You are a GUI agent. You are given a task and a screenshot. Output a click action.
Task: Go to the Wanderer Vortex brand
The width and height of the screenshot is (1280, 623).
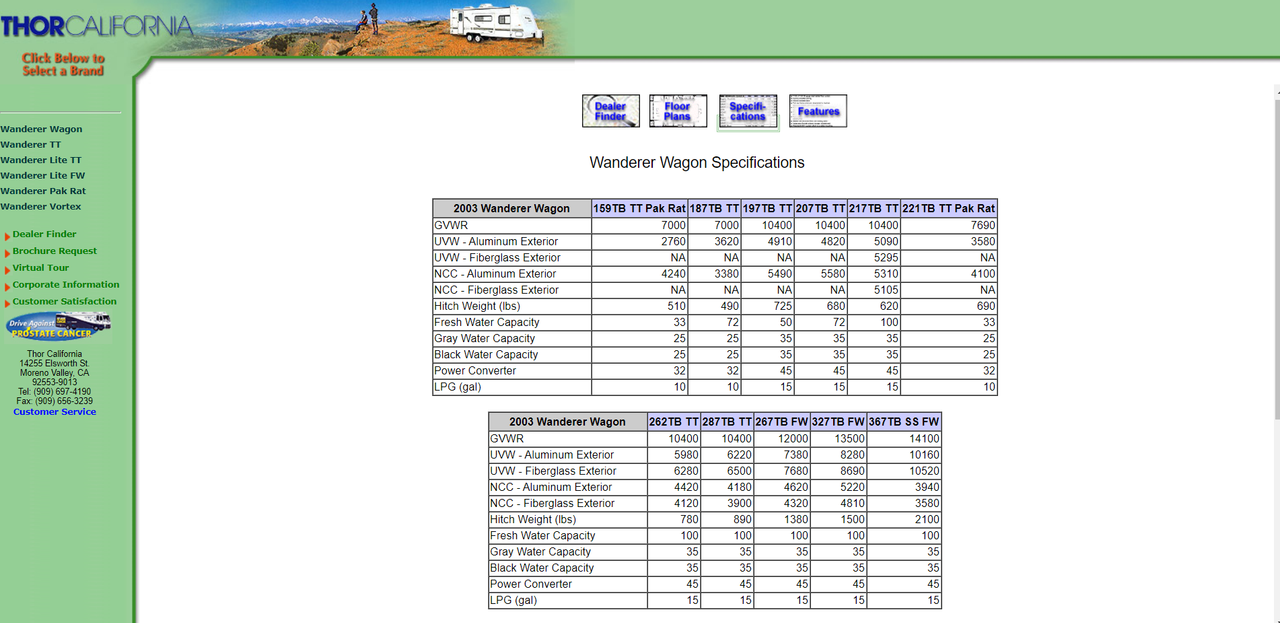tap(41, 206)
